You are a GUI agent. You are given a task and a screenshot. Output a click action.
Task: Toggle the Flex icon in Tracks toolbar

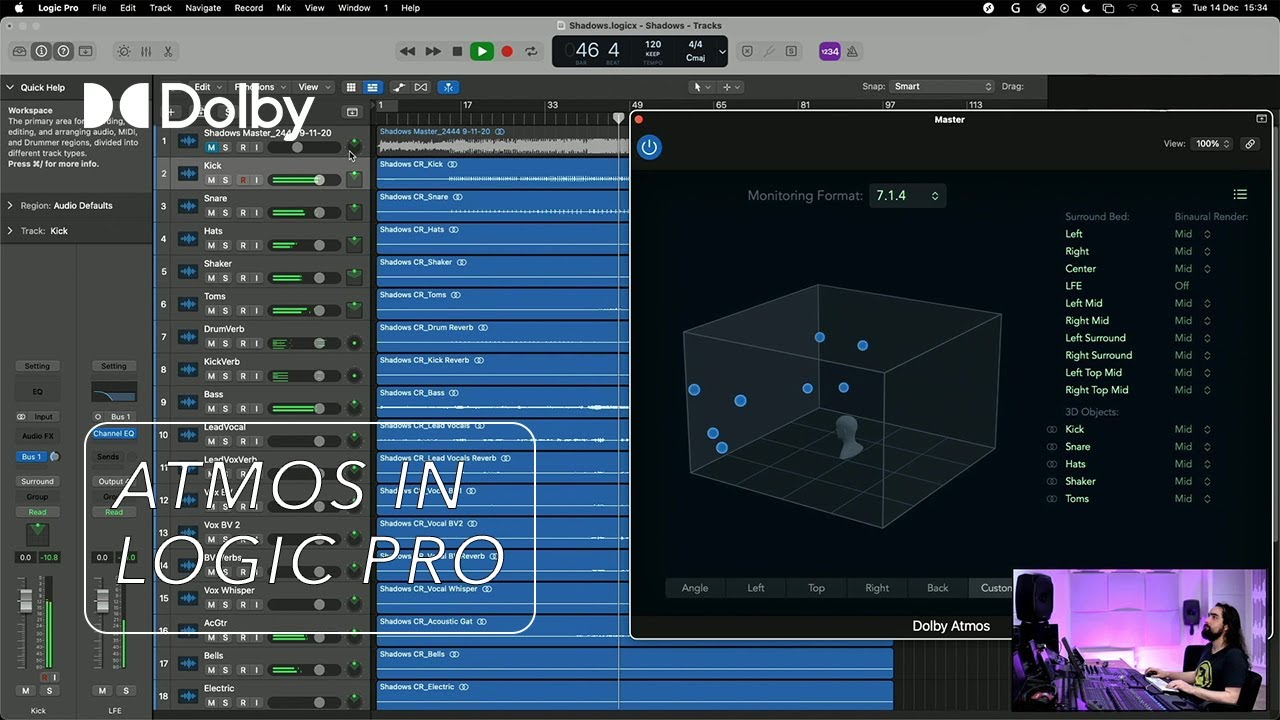pos(420,87)
